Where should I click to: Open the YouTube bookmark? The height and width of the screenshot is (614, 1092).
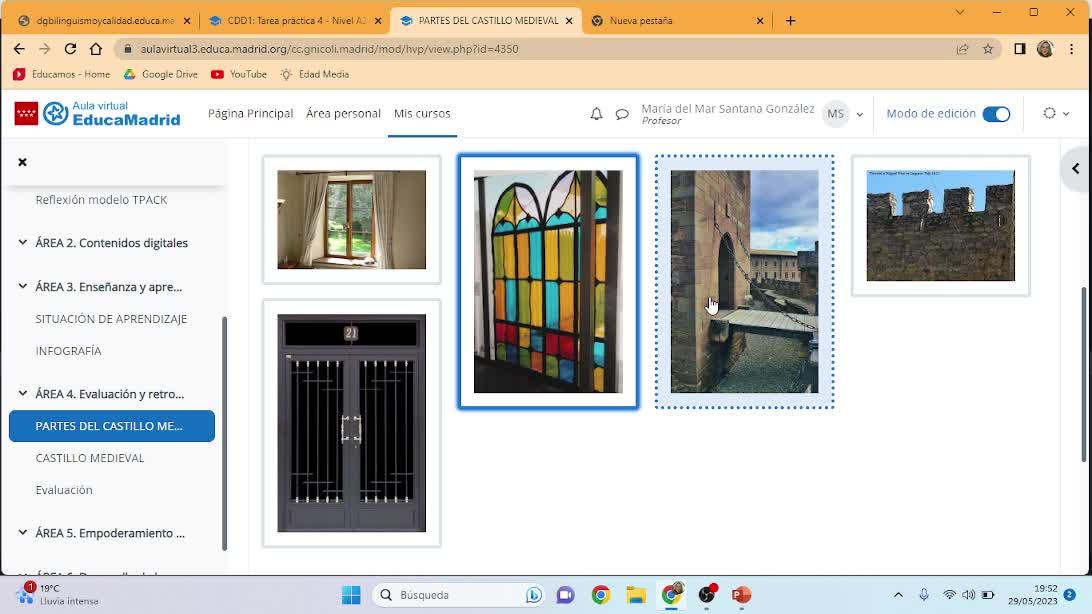click(238, 74)
